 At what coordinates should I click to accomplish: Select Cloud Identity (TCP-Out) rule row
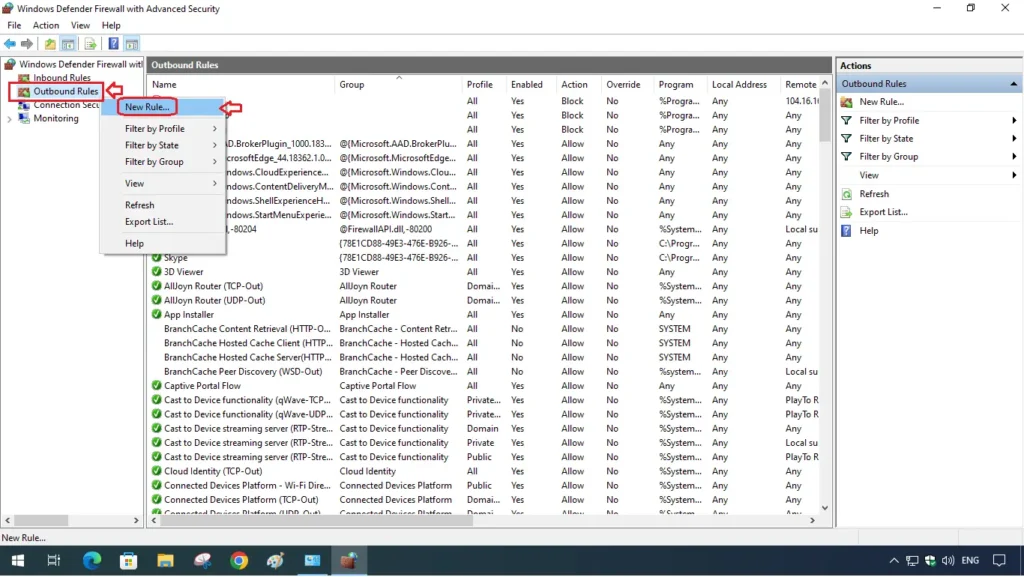click(484, 471)
